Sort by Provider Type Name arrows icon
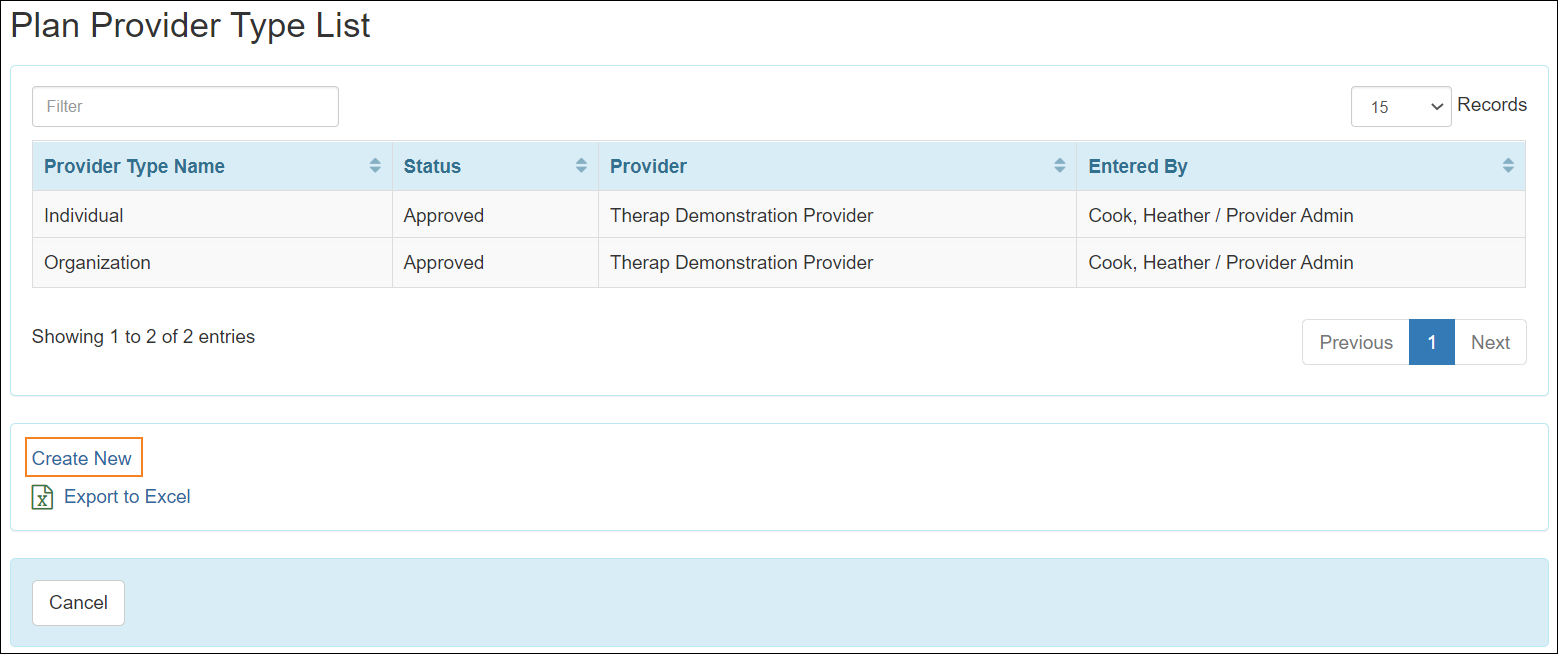The height and width of the screenshot is (654, 1558). pos(375,166)
